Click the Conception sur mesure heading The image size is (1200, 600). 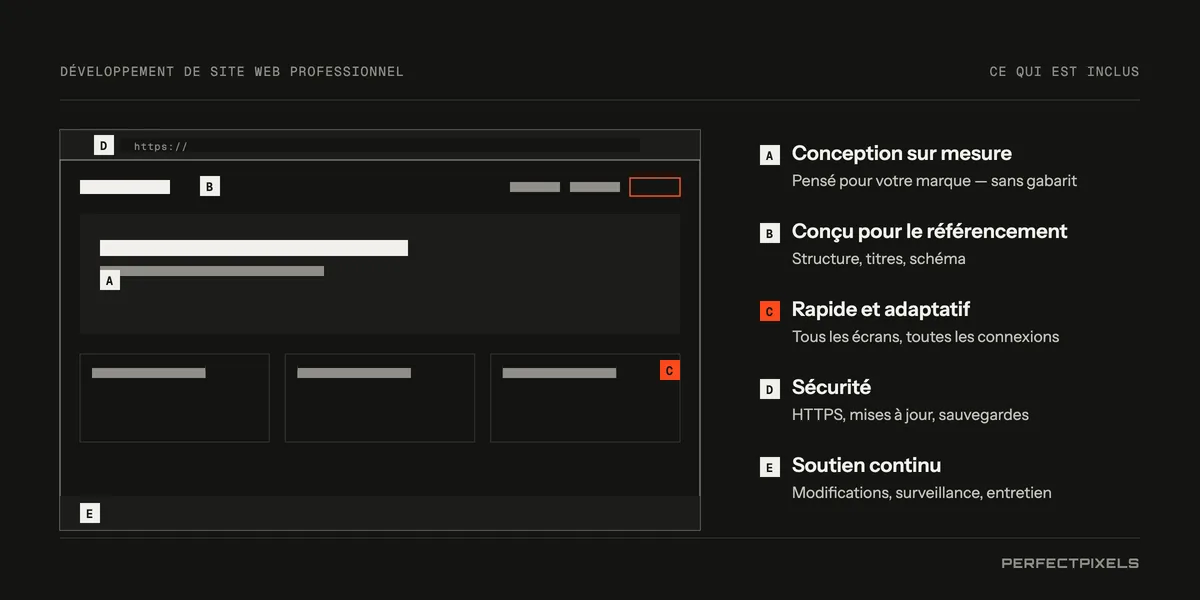[x=902, y=153]
